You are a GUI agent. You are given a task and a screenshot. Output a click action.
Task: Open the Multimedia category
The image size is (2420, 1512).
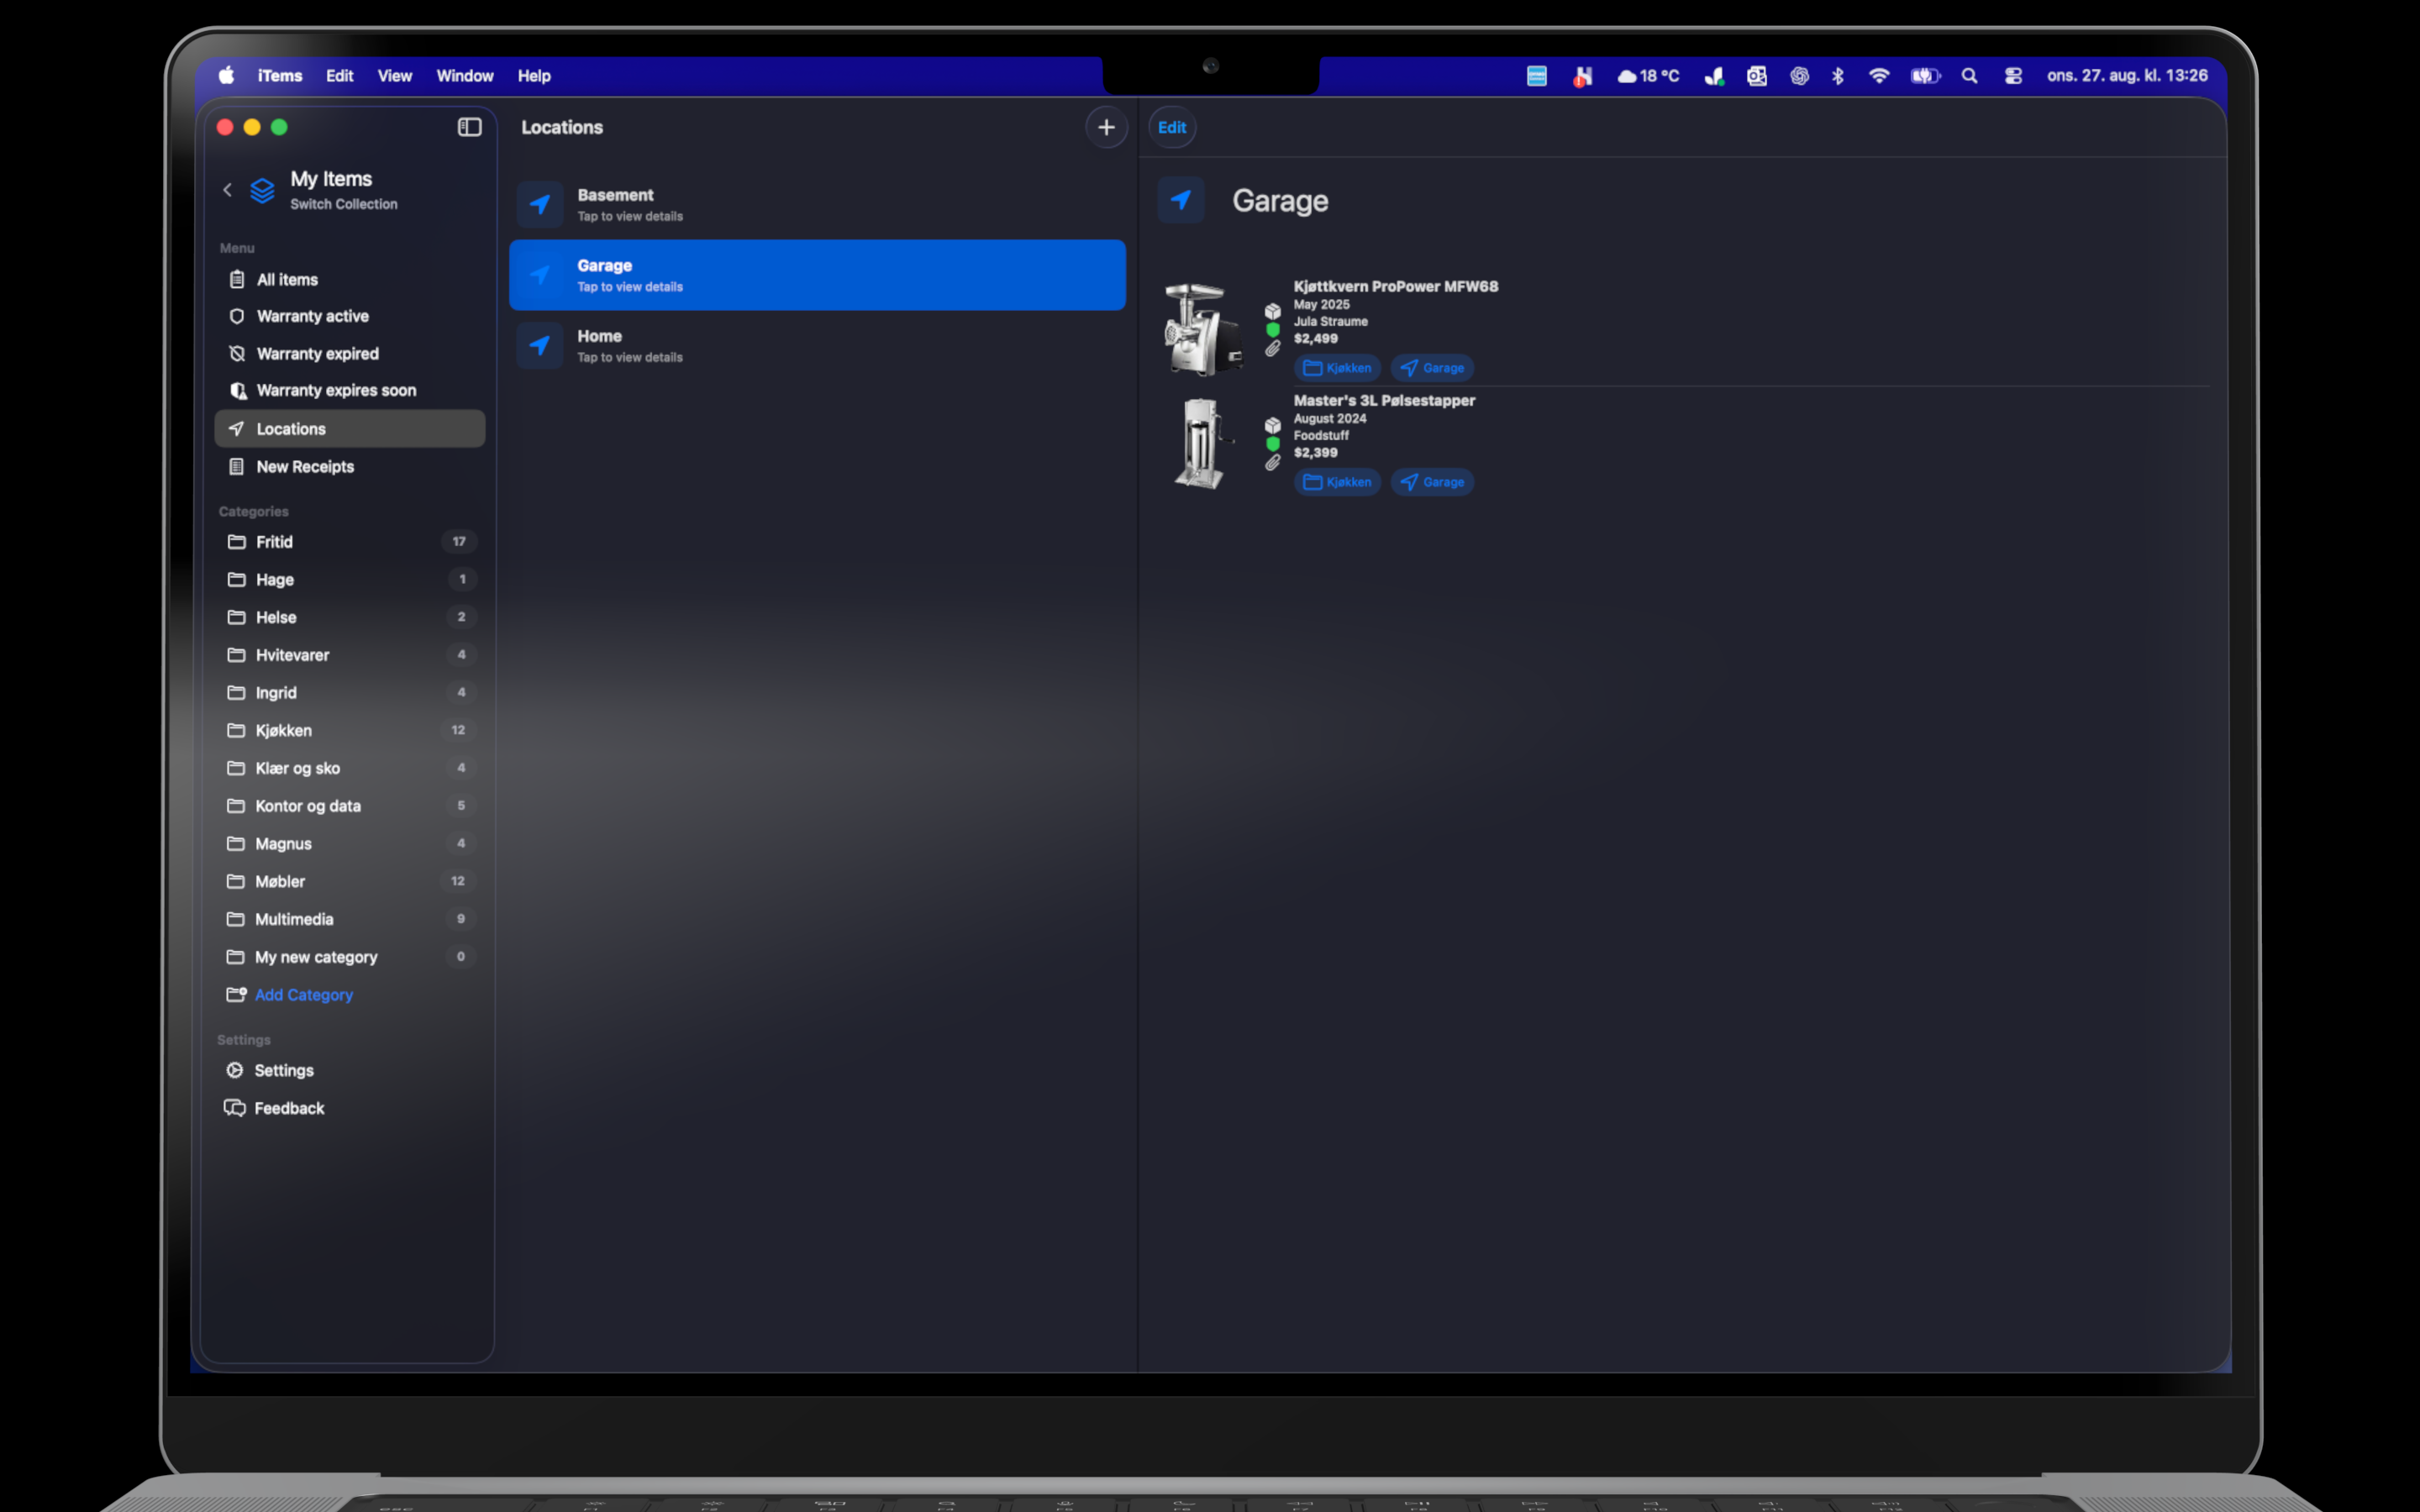[349, 919]
